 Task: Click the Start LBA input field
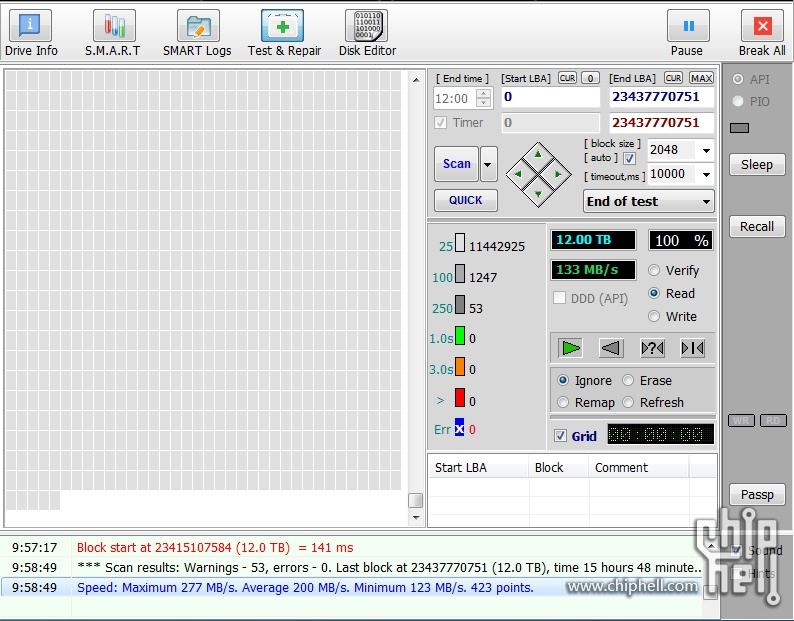coord(550,97)
